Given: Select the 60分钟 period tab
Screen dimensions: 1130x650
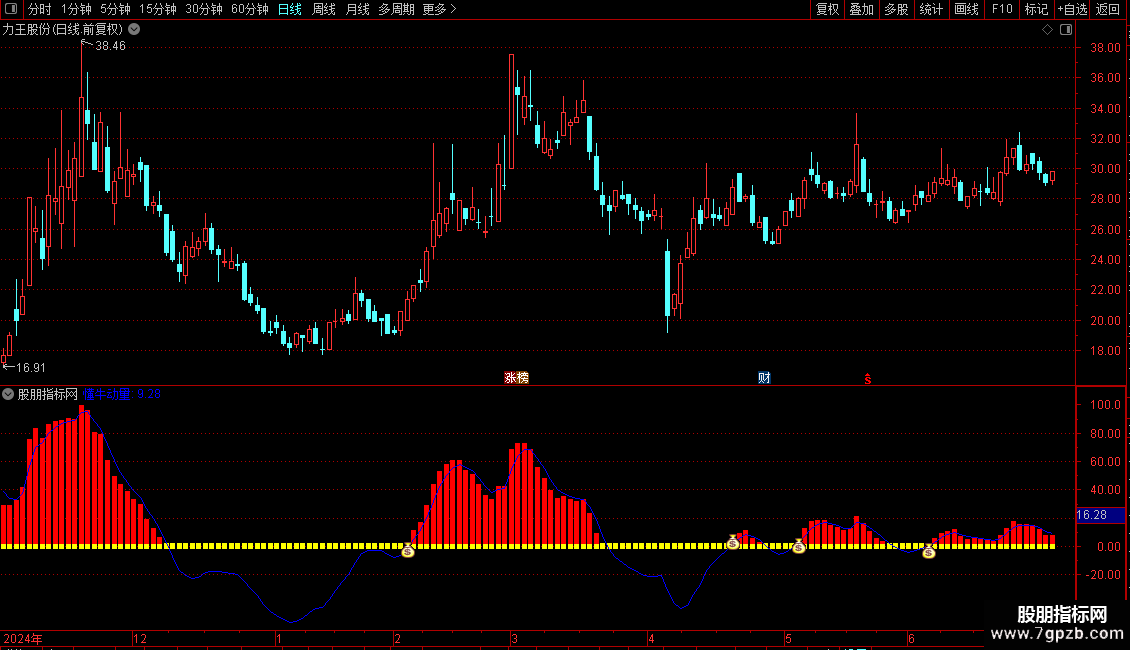Looking at the screenshot, I should pos(250,9).
